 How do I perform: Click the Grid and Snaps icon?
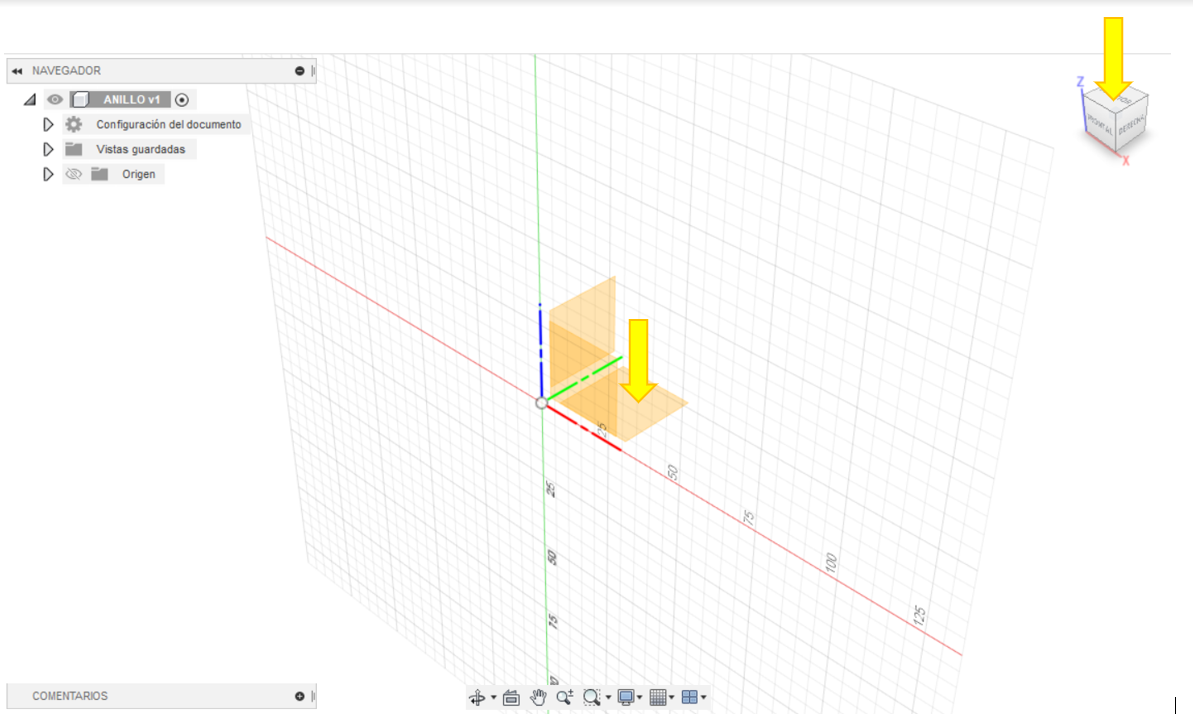(x=658, y=697)
